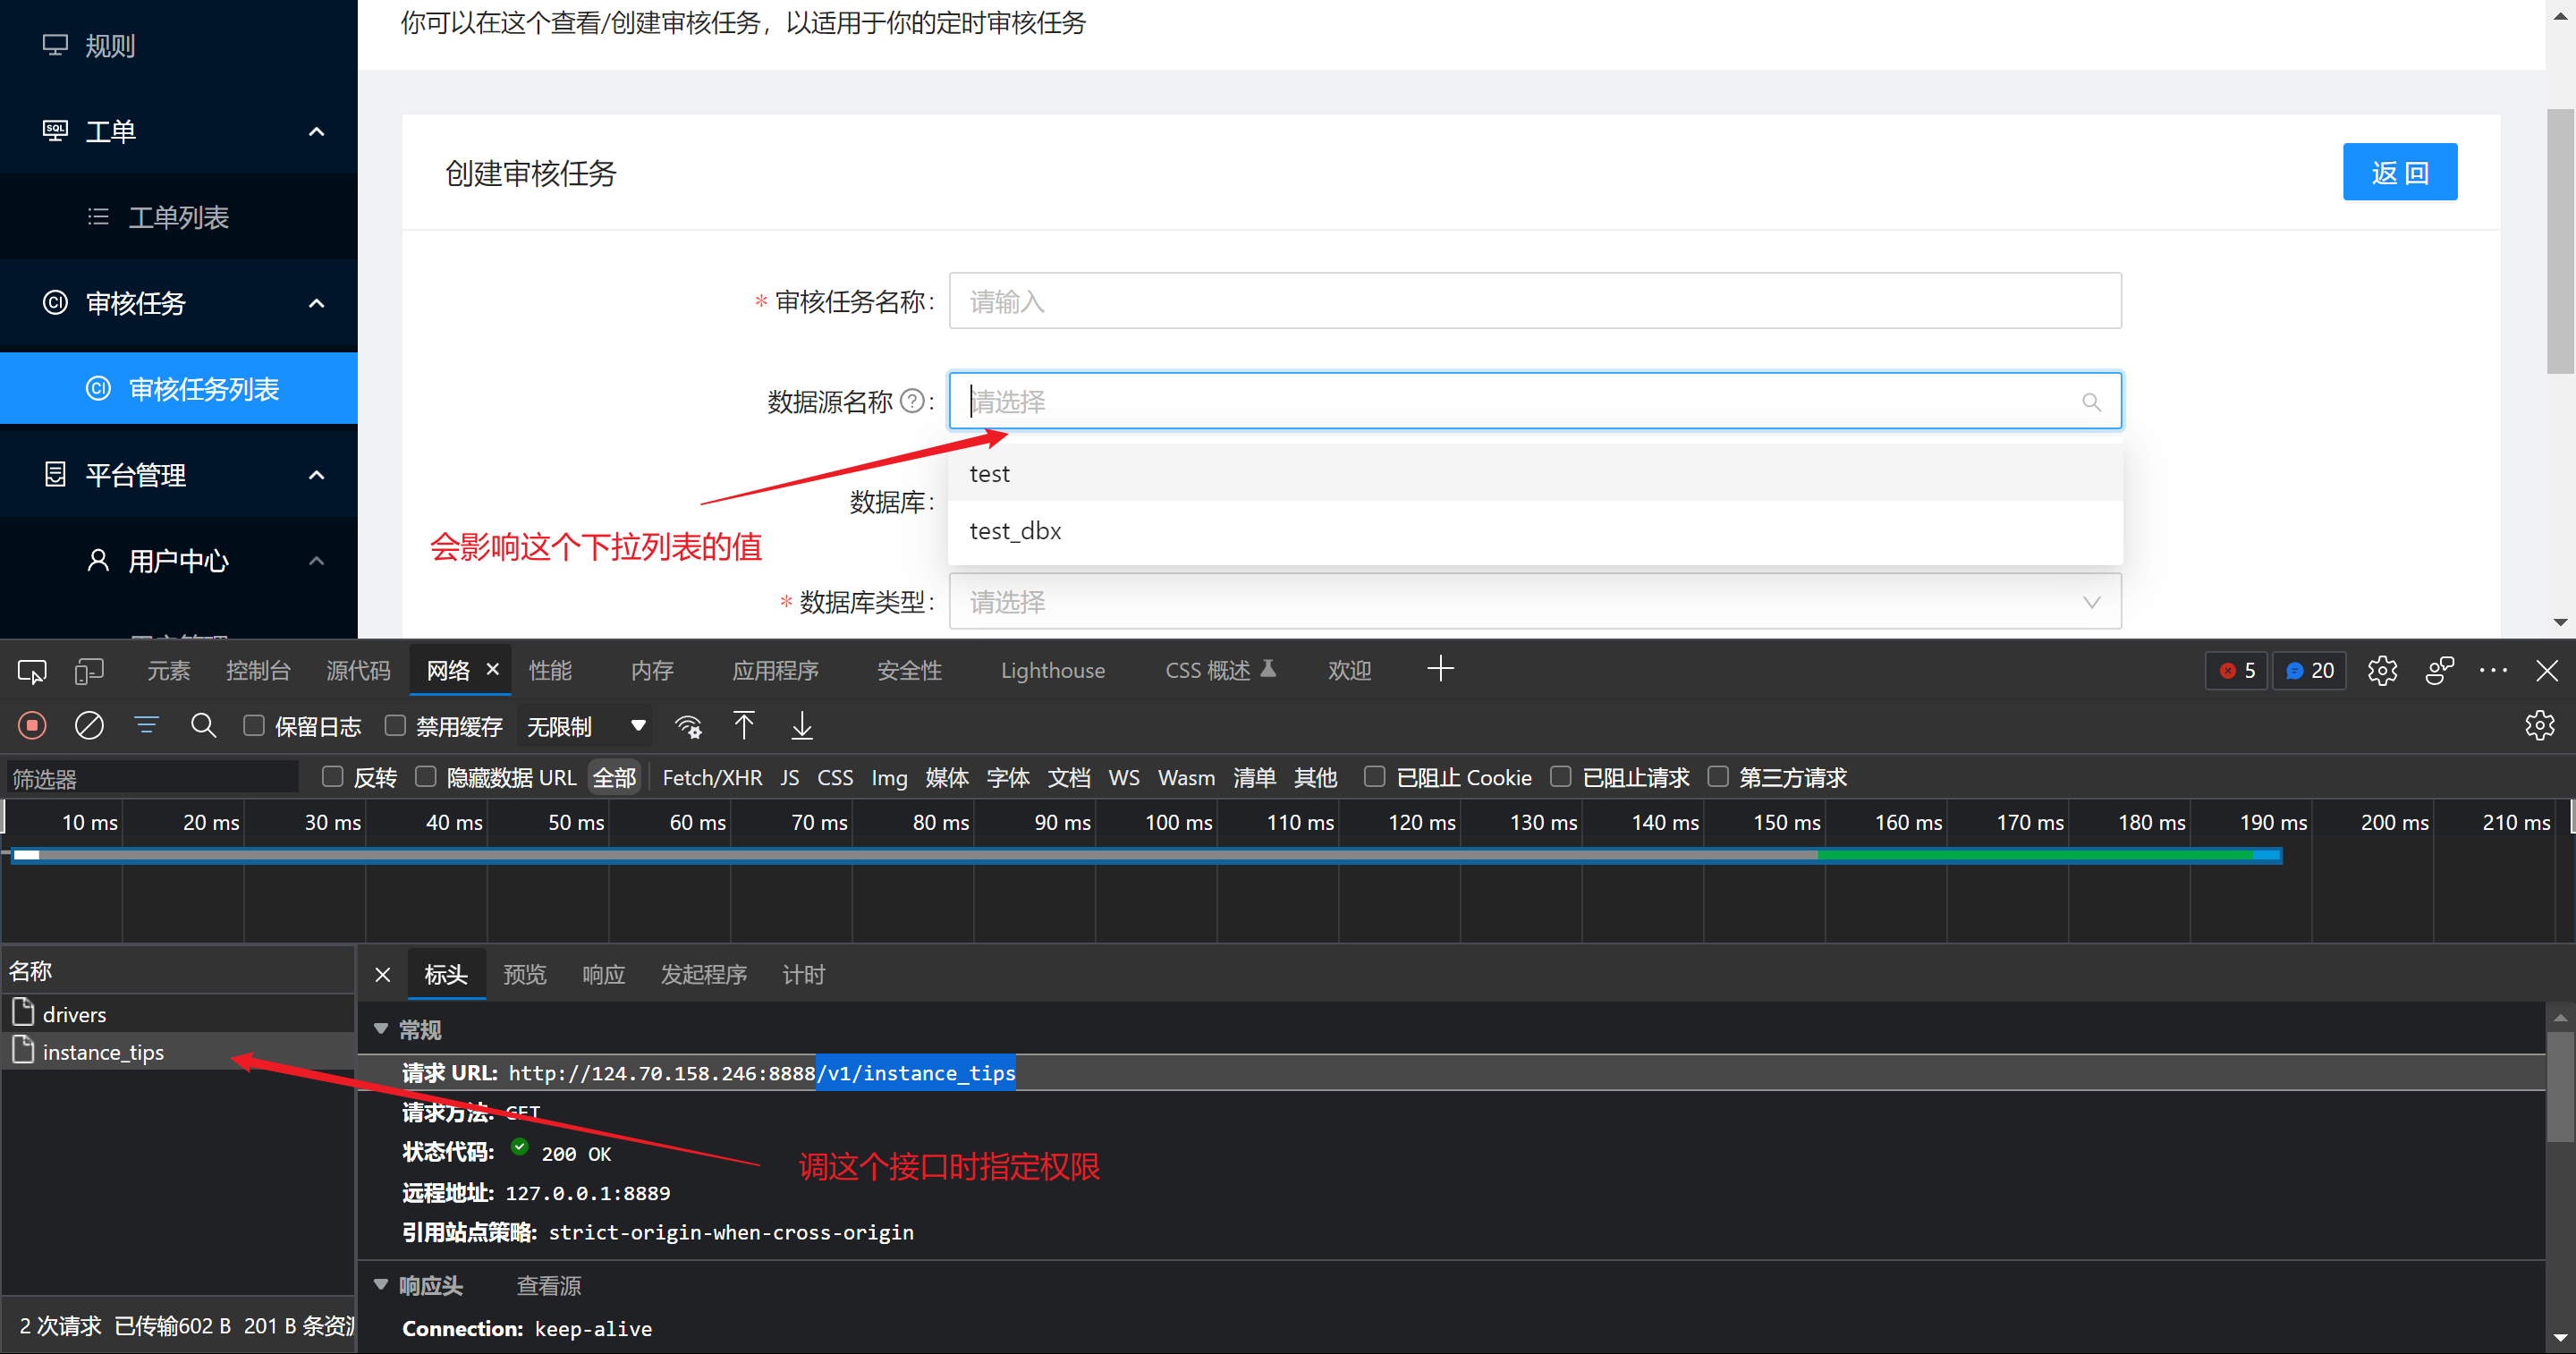The image size is (2576, 1354).
Task: Switch to 源代码 DevTools tab
Action: (358, 671)
